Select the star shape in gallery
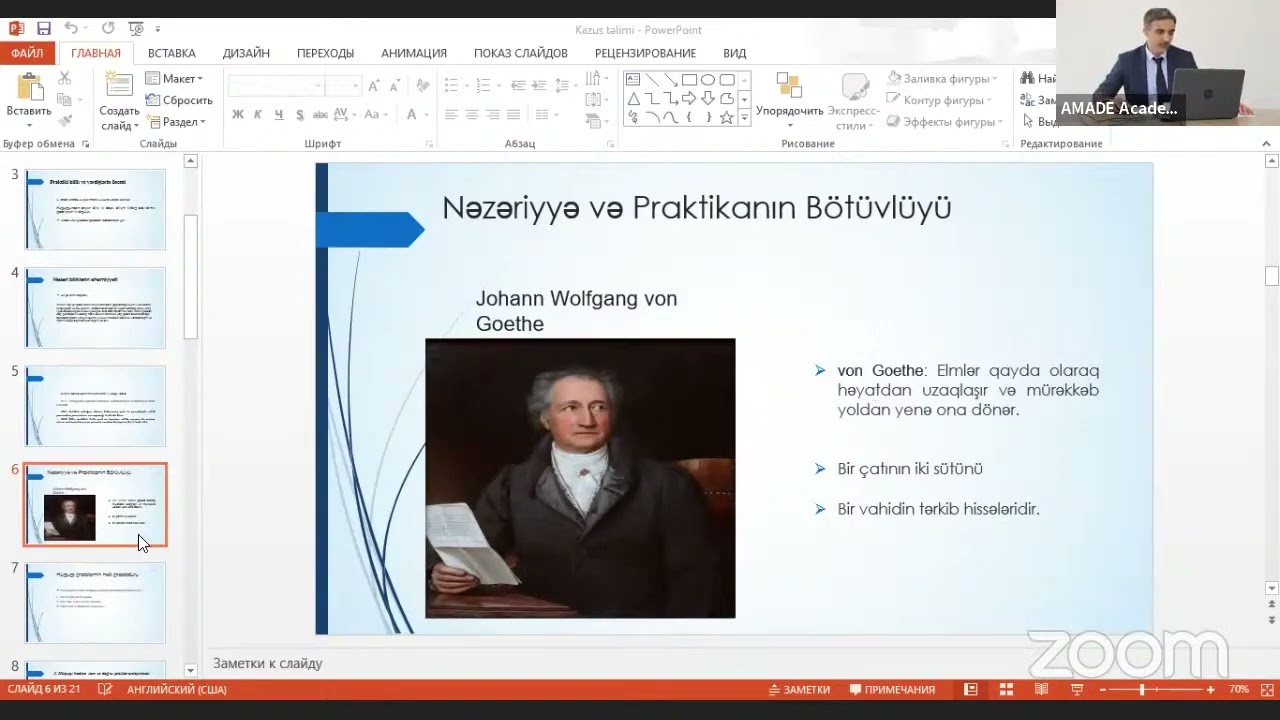1280x720 pixels. 727,118
